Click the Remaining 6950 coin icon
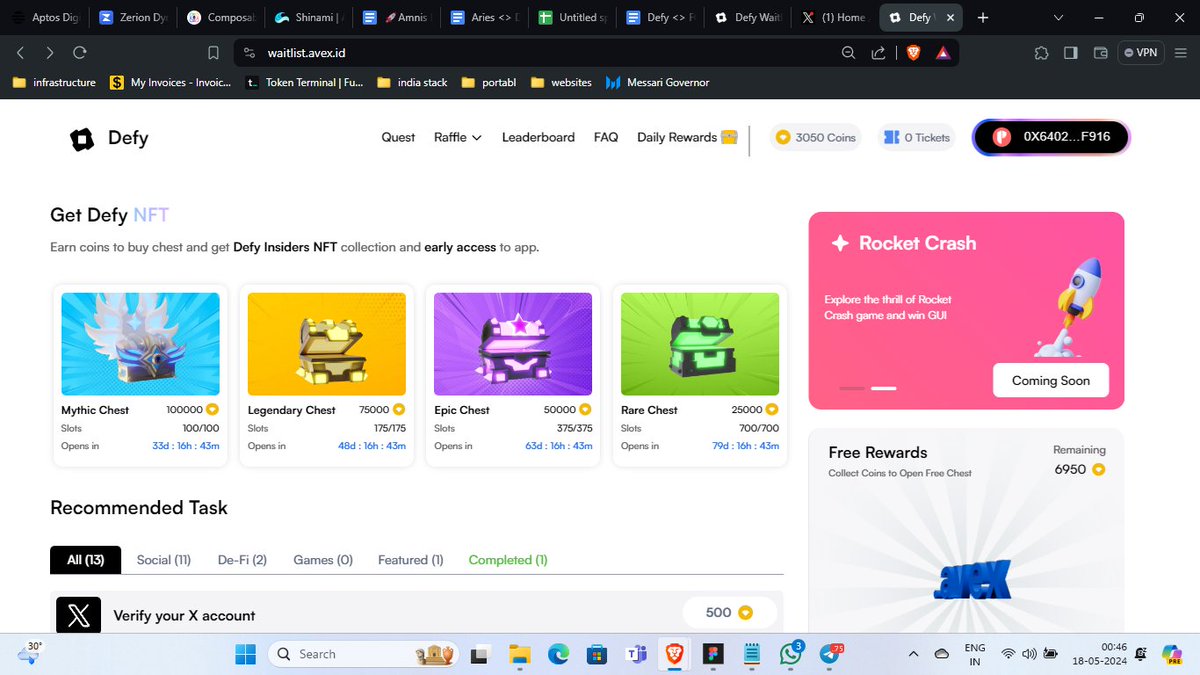The width and height of the screenshot is (1200, 675). (x=1098, y=469)
